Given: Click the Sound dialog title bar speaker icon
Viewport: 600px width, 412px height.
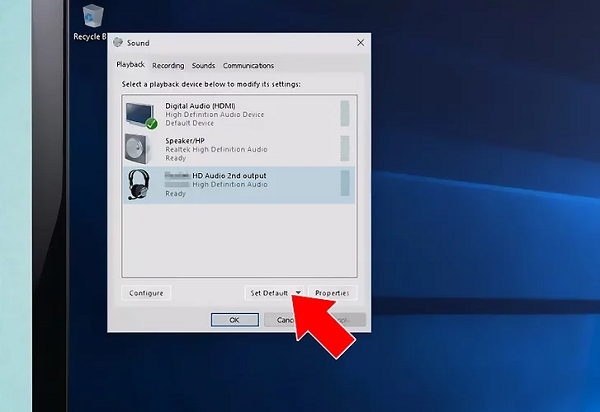Looking at the screenshot, I should point(118,43).
